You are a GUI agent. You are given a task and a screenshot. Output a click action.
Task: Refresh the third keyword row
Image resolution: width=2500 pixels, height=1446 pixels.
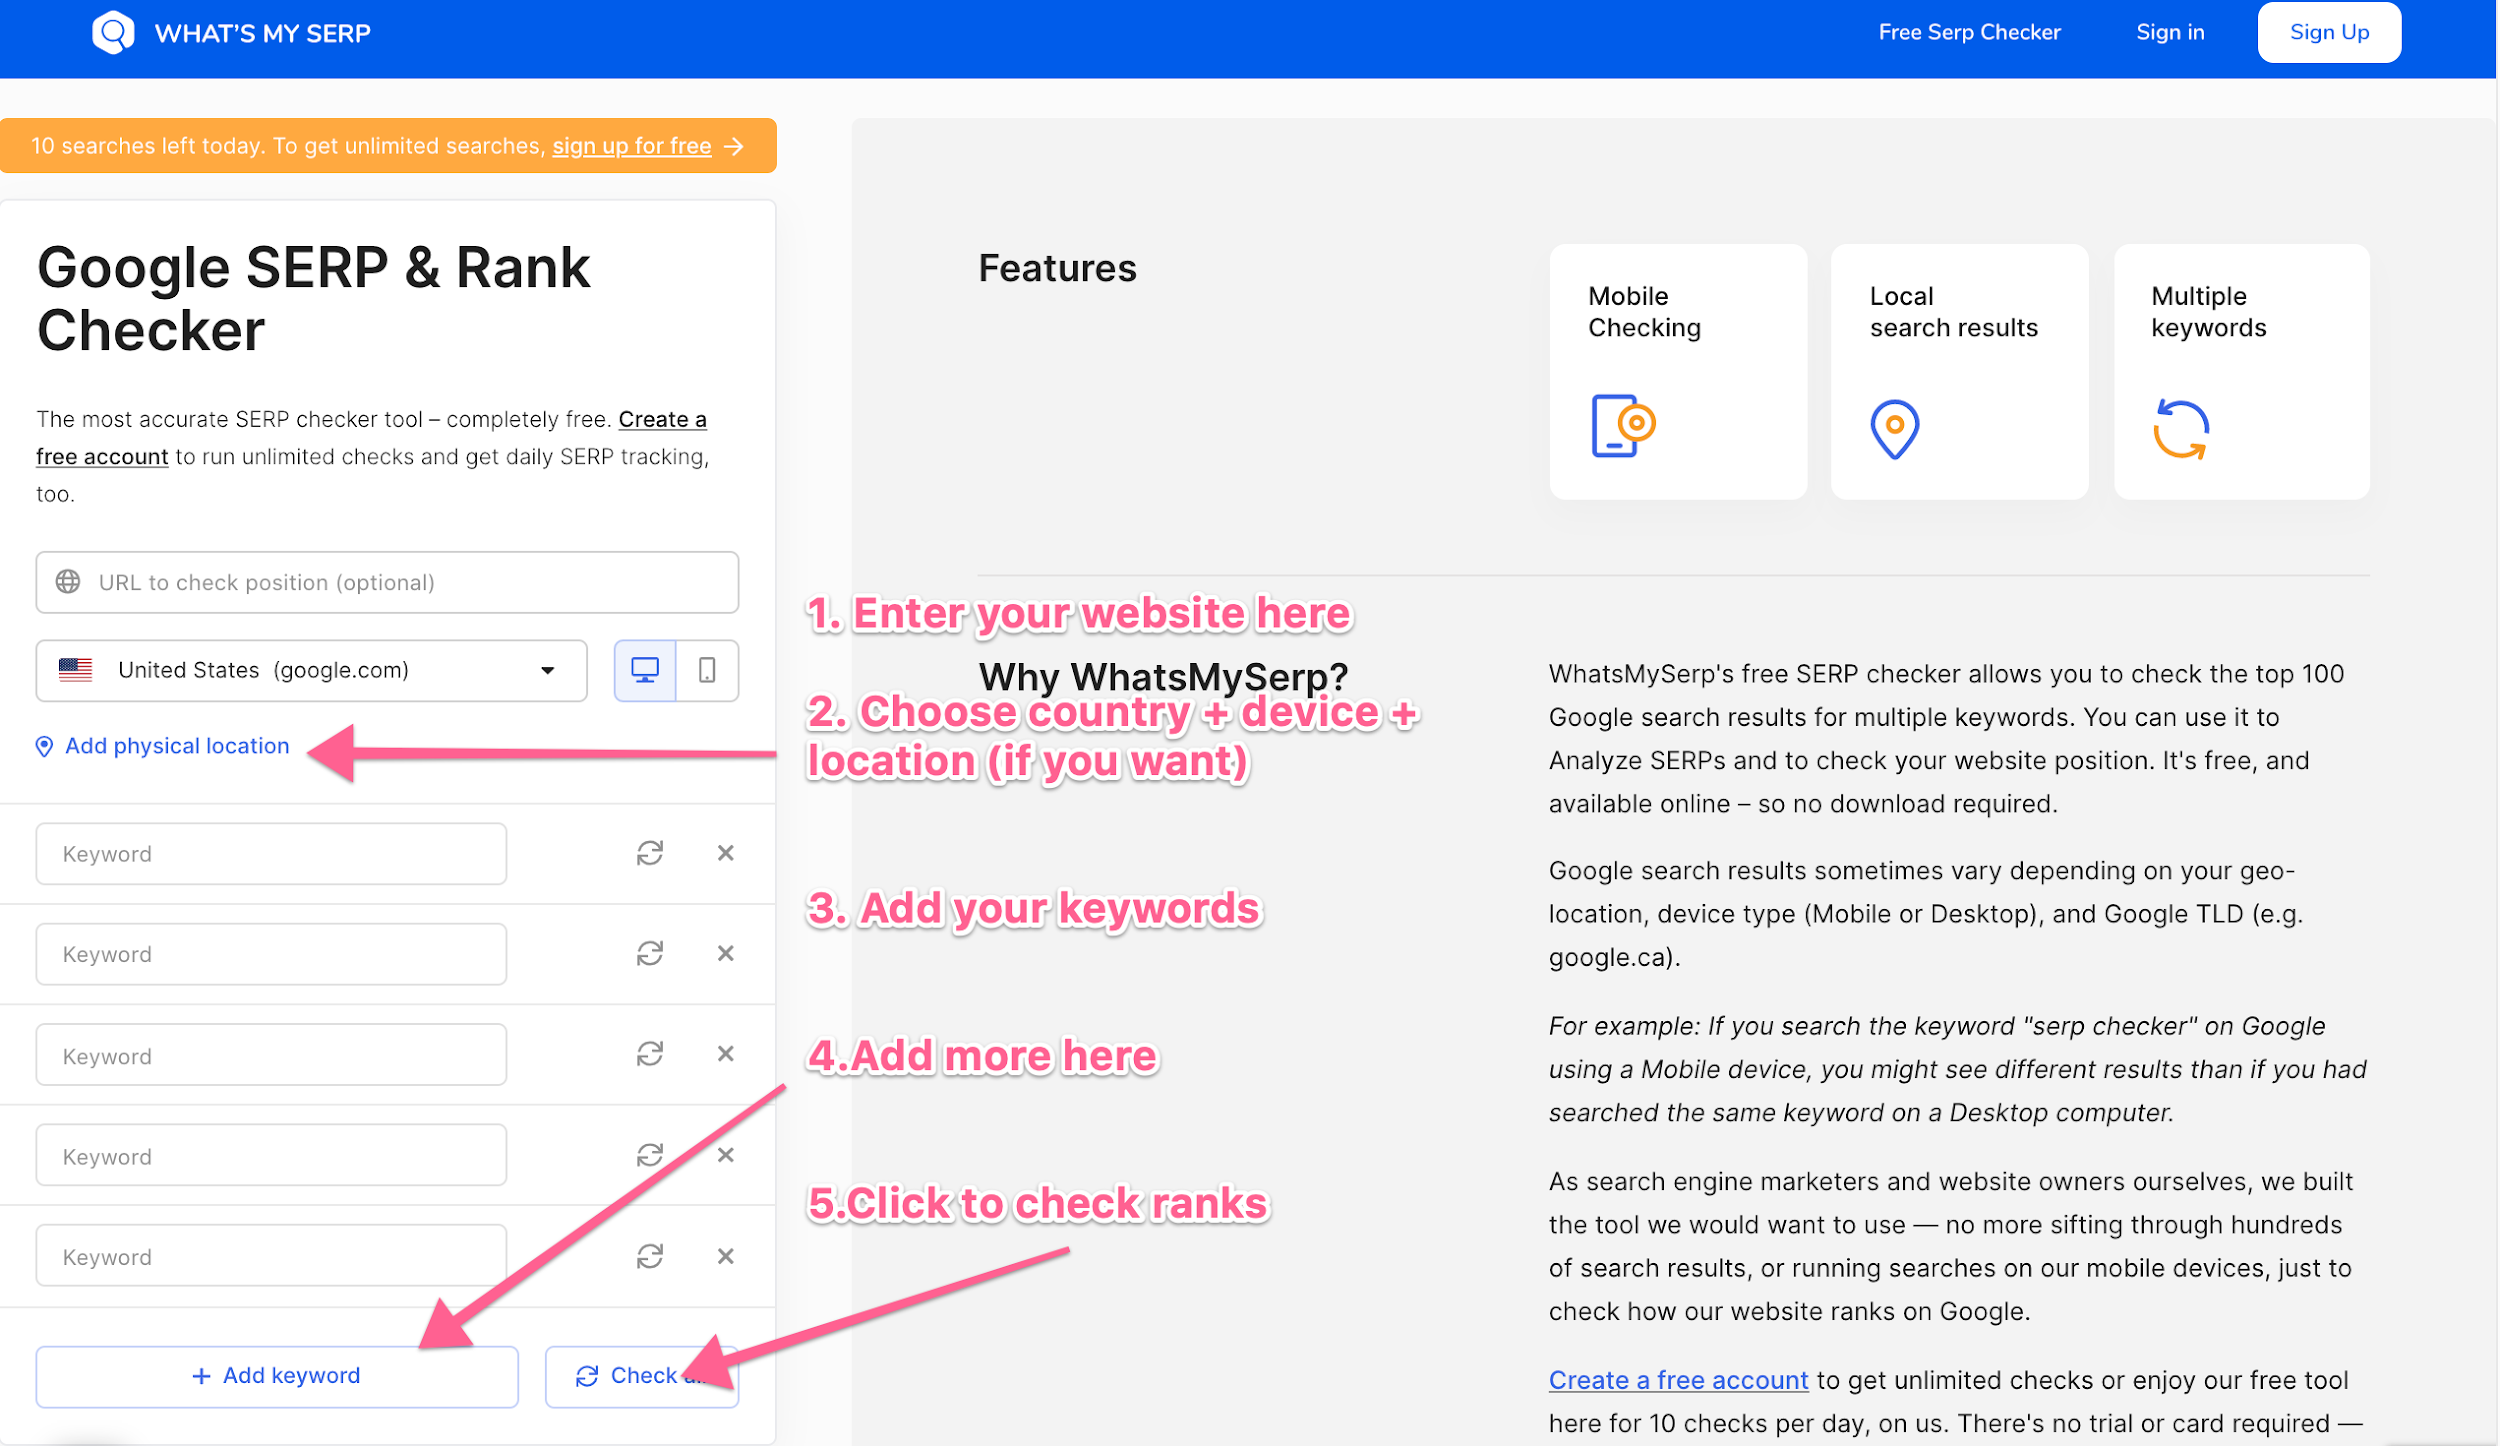(650, 1054)
